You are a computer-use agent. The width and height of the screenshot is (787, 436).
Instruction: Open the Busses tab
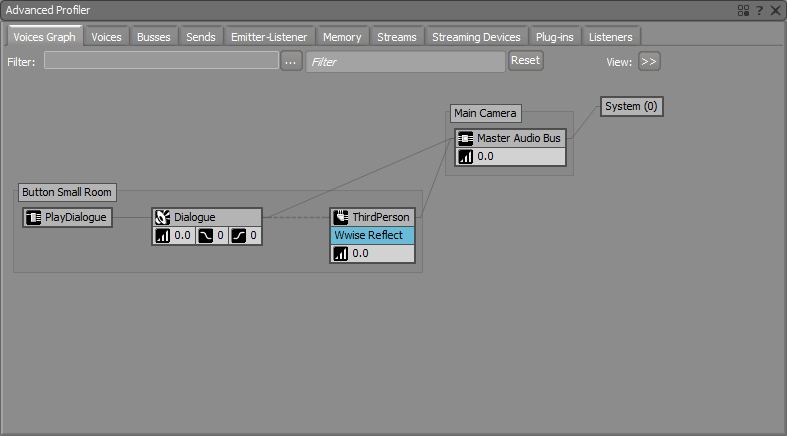point(154,37)
